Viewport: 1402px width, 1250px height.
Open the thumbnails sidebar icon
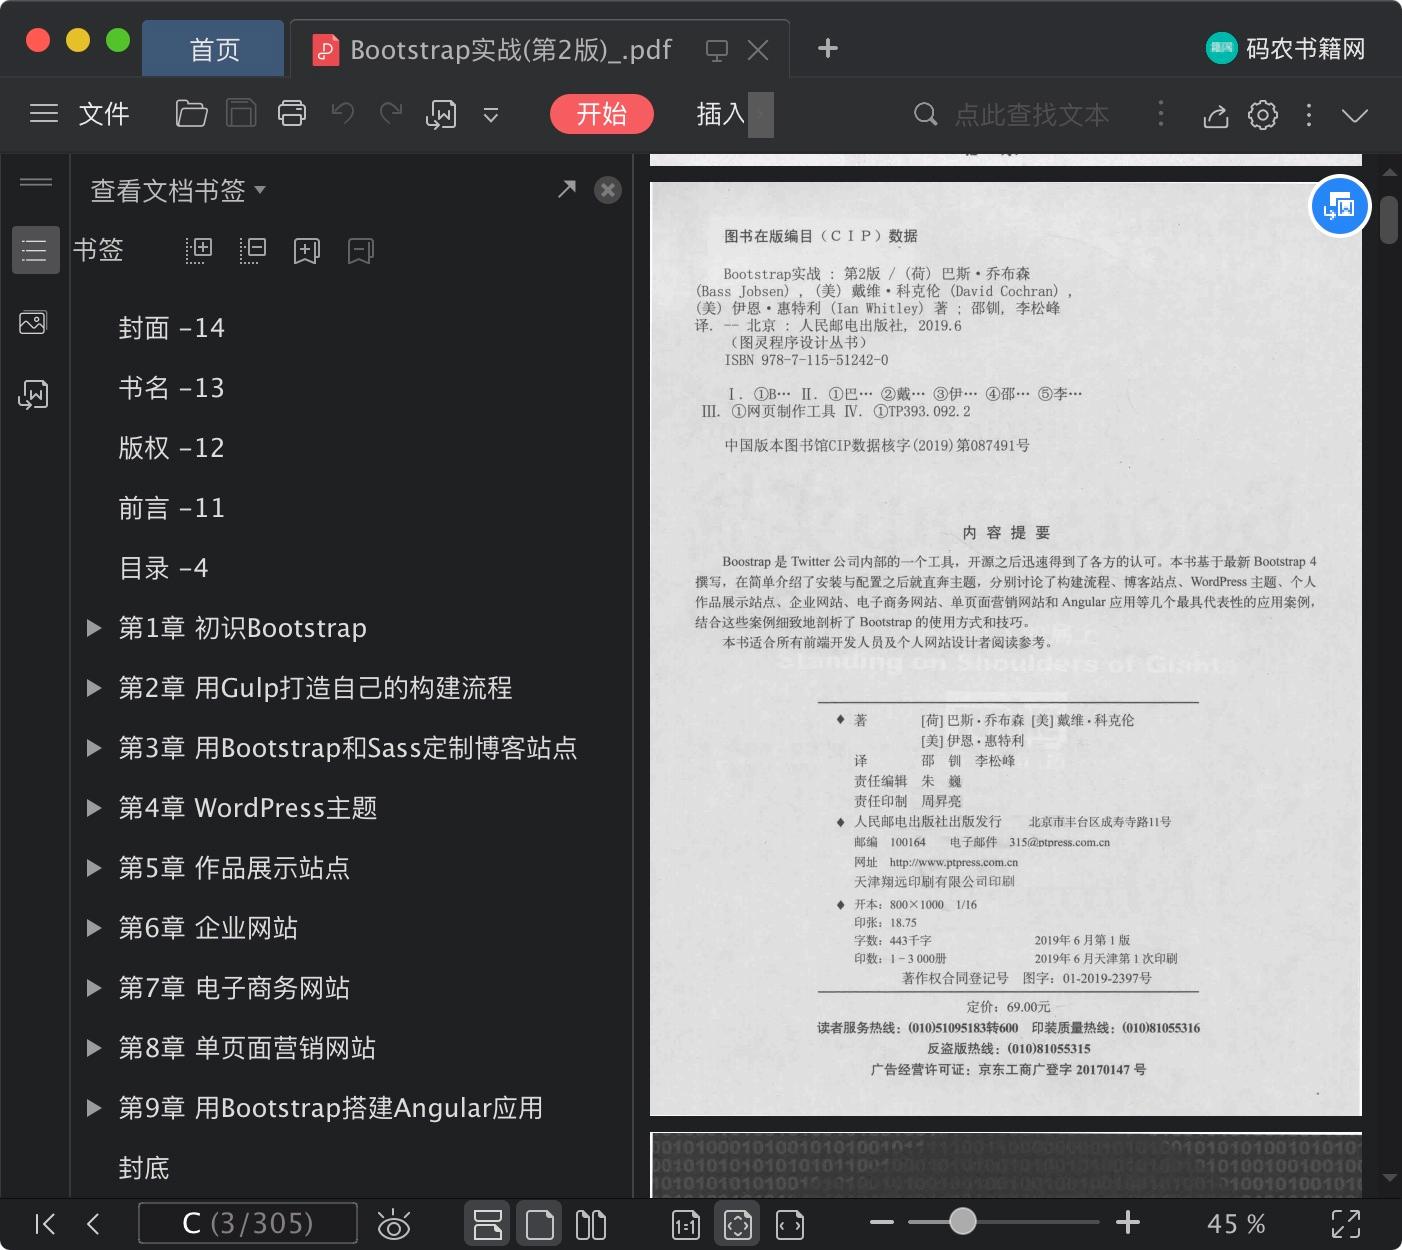pyautogui.click(x=33, y=323)
